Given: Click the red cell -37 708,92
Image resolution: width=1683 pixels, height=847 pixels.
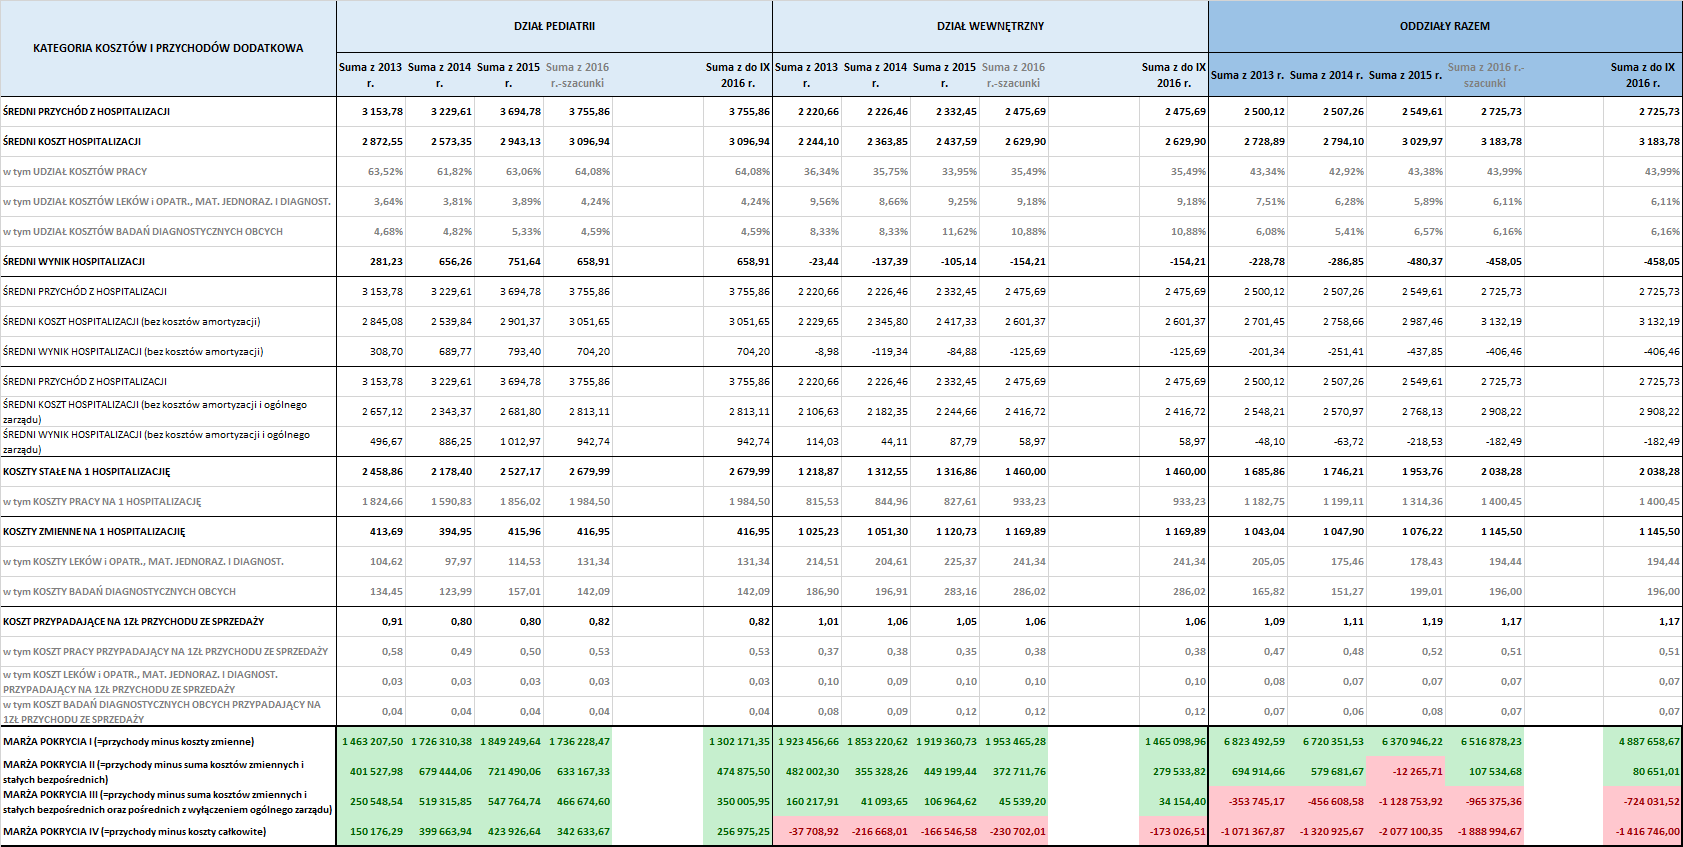Looking at the screenshot, I should (x=807, y=832).
